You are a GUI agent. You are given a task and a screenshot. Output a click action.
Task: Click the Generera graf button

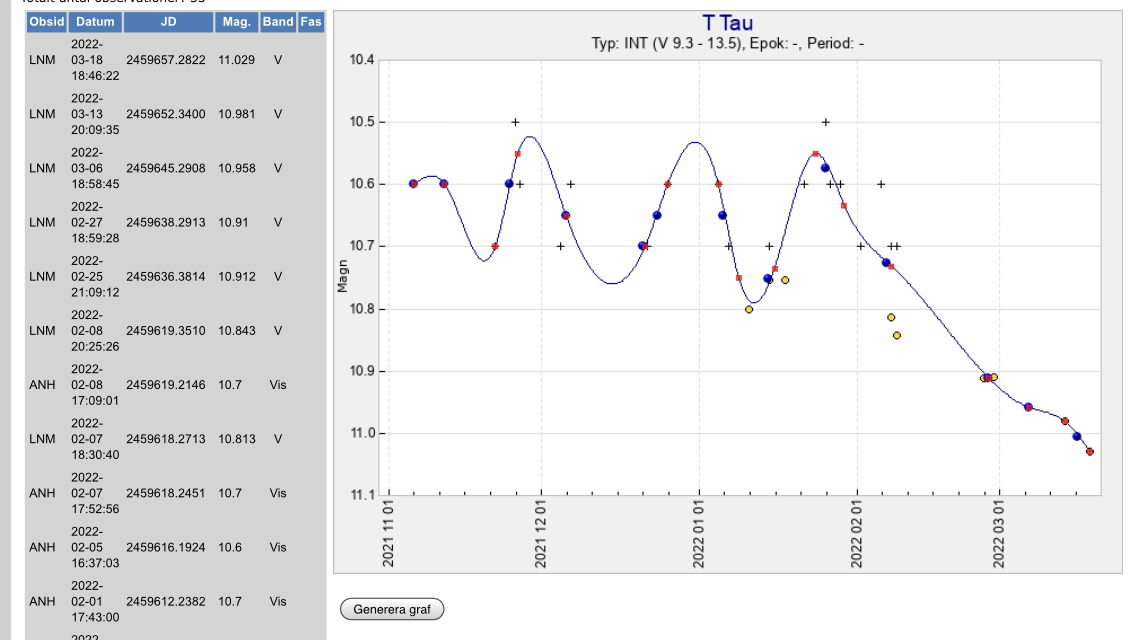point(392,609)
